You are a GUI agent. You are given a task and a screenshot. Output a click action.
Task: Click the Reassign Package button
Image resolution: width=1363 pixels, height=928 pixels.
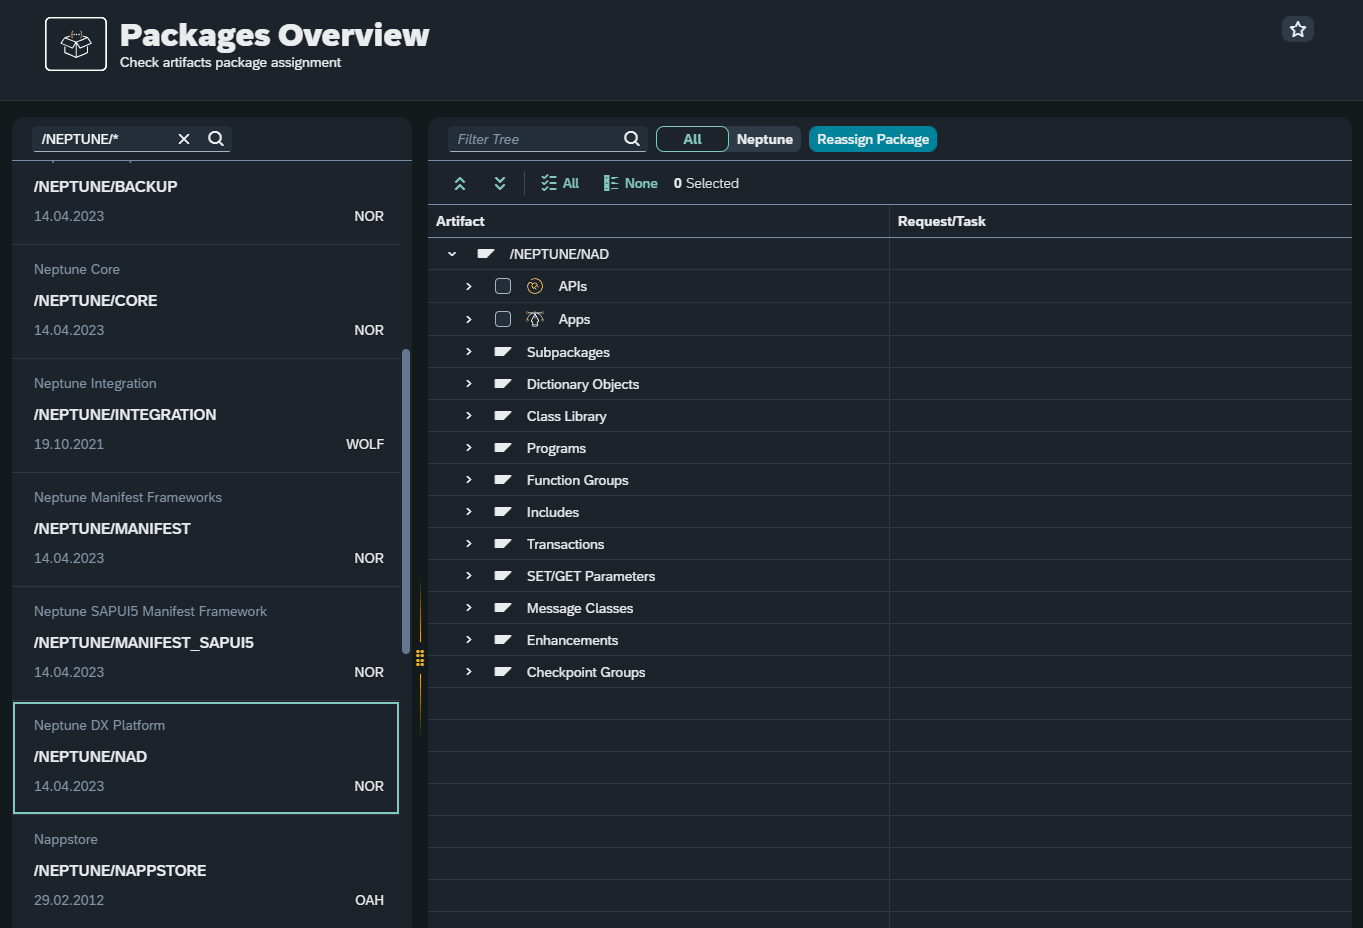click(x=872, y=139)
